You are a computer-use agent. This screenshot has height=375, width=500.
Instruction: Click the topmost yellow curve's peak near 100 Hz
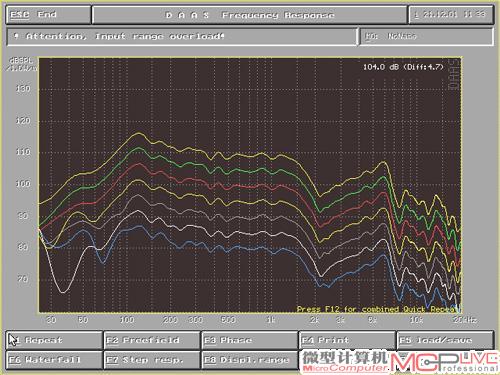point(138,133)
